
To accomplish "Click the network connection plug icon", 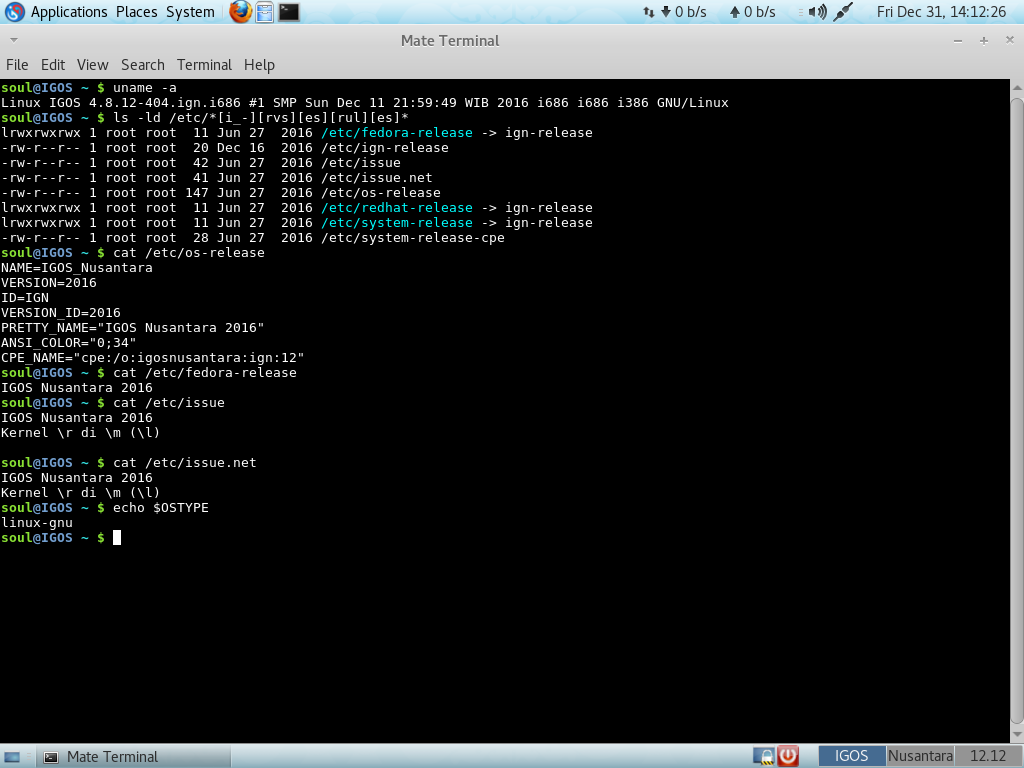I will (x=842, y=12).
